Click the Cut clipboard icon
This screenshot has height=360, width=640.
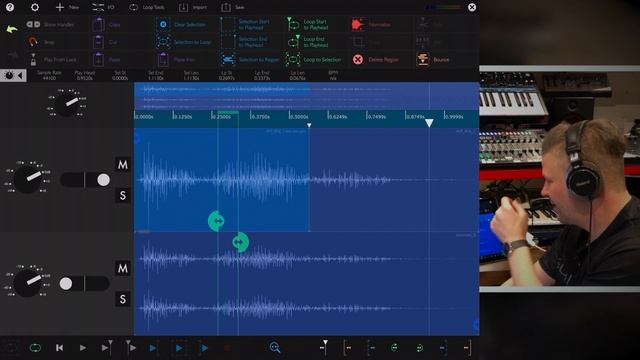click(98, 42)
